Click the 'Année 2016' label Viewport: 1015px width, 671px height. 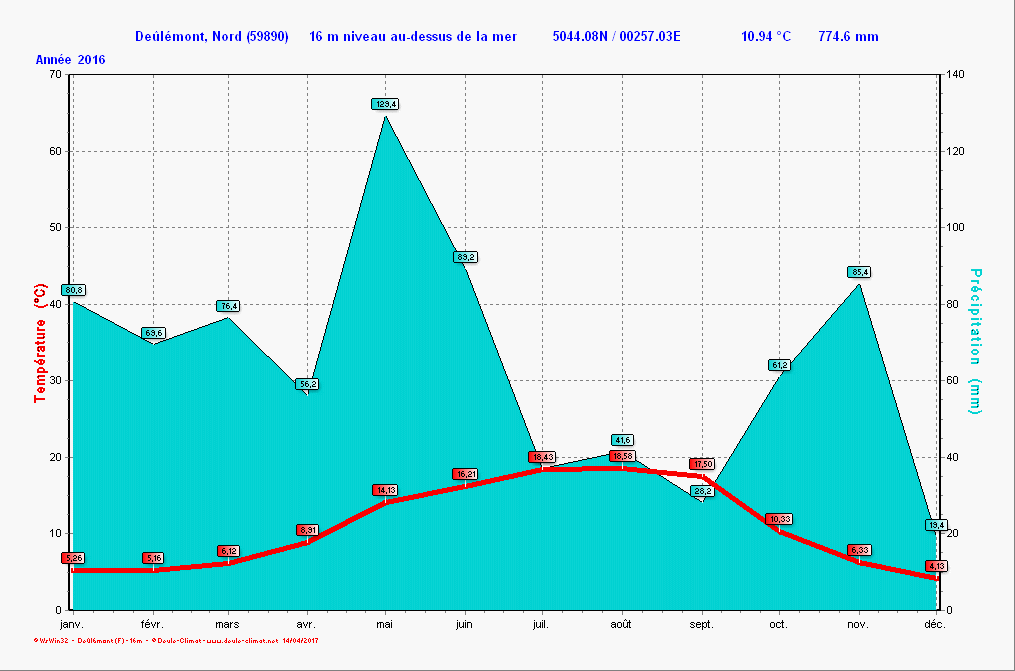pyautogui.click(x=71, y=60)
